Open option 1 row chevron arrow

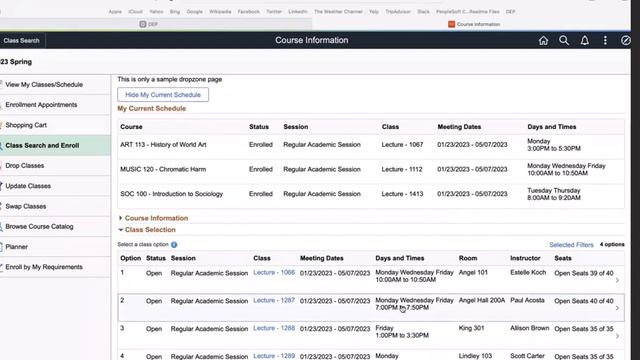[617, 280]
